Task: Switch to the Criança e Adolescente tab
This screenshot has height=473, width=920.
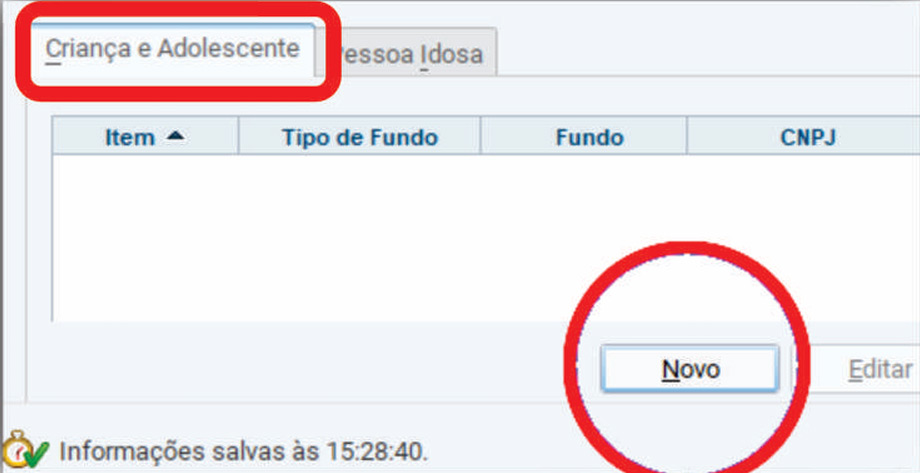Action: [172, 50]
